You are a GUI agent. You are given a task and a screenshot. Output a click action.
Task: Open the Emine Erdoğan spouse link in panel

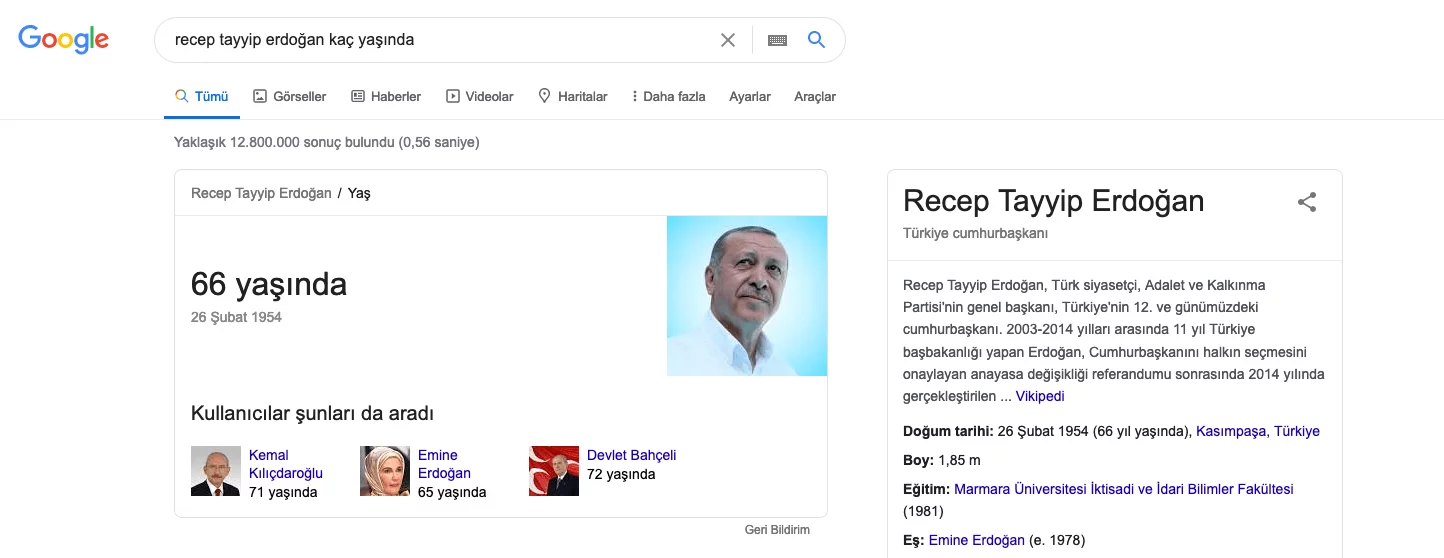coord(977,540)
